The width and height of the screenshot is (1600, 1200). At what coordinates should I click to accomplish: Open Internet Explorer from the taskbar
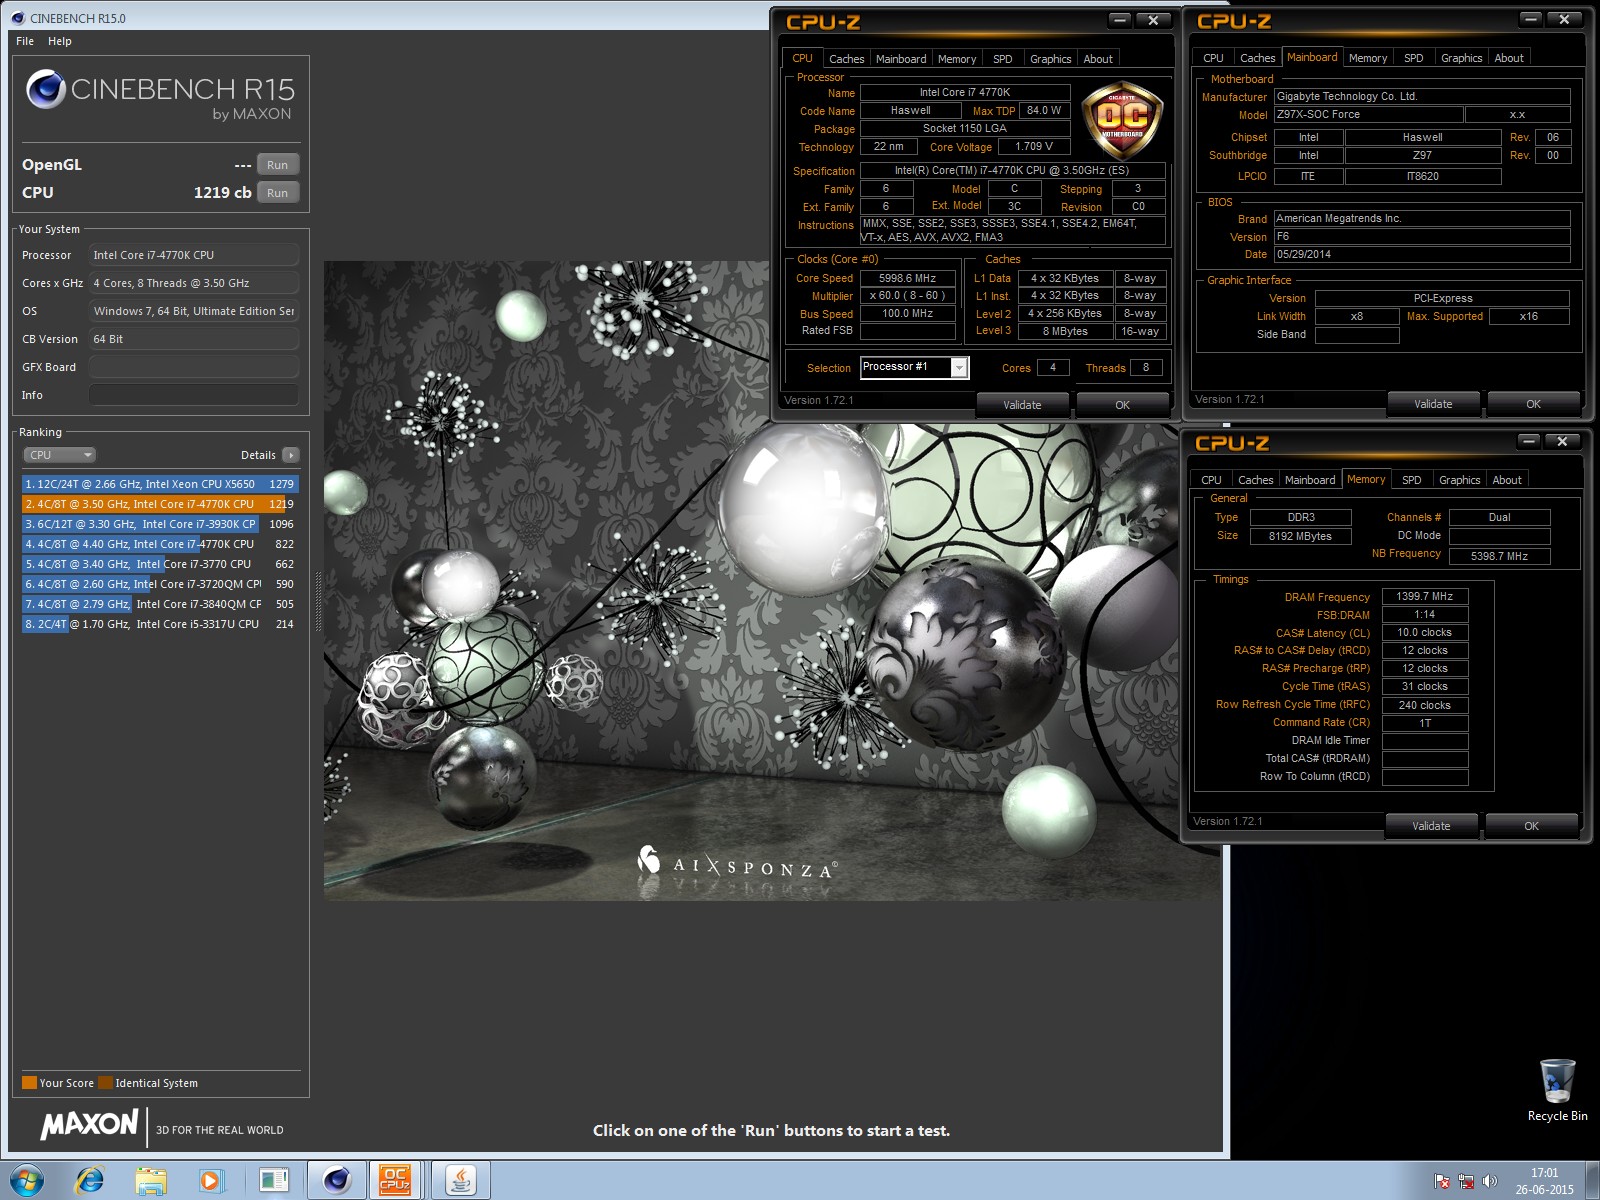click(90, 1180)
